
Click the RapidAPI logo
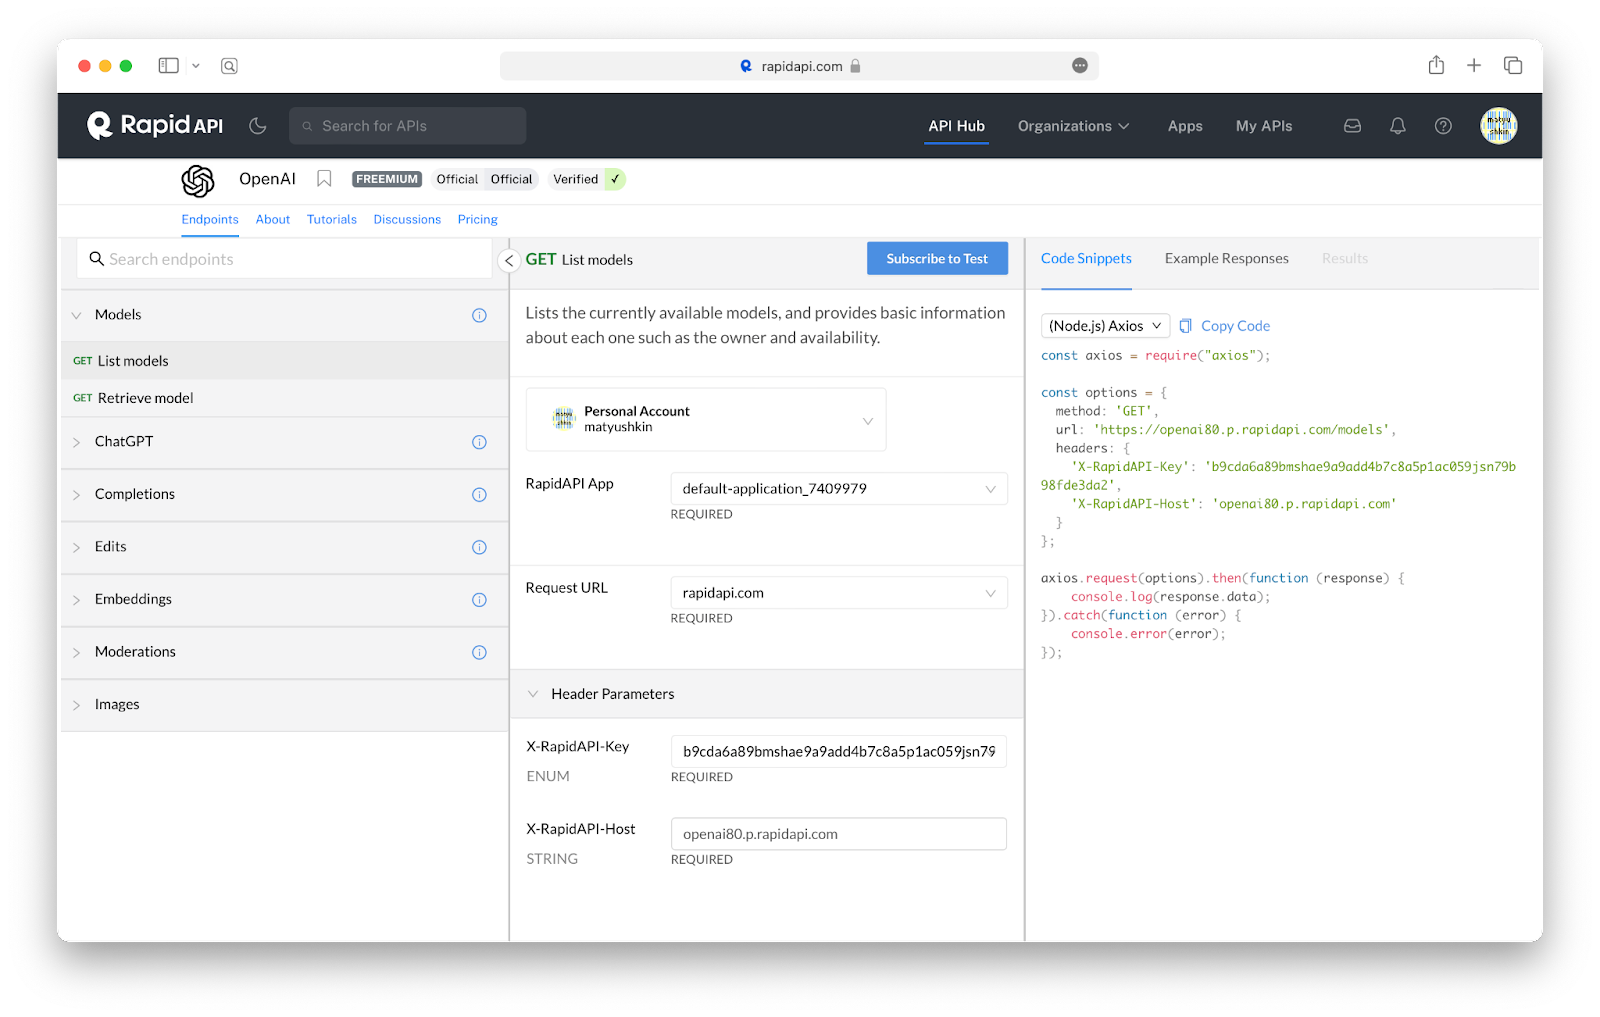[155, 125]
